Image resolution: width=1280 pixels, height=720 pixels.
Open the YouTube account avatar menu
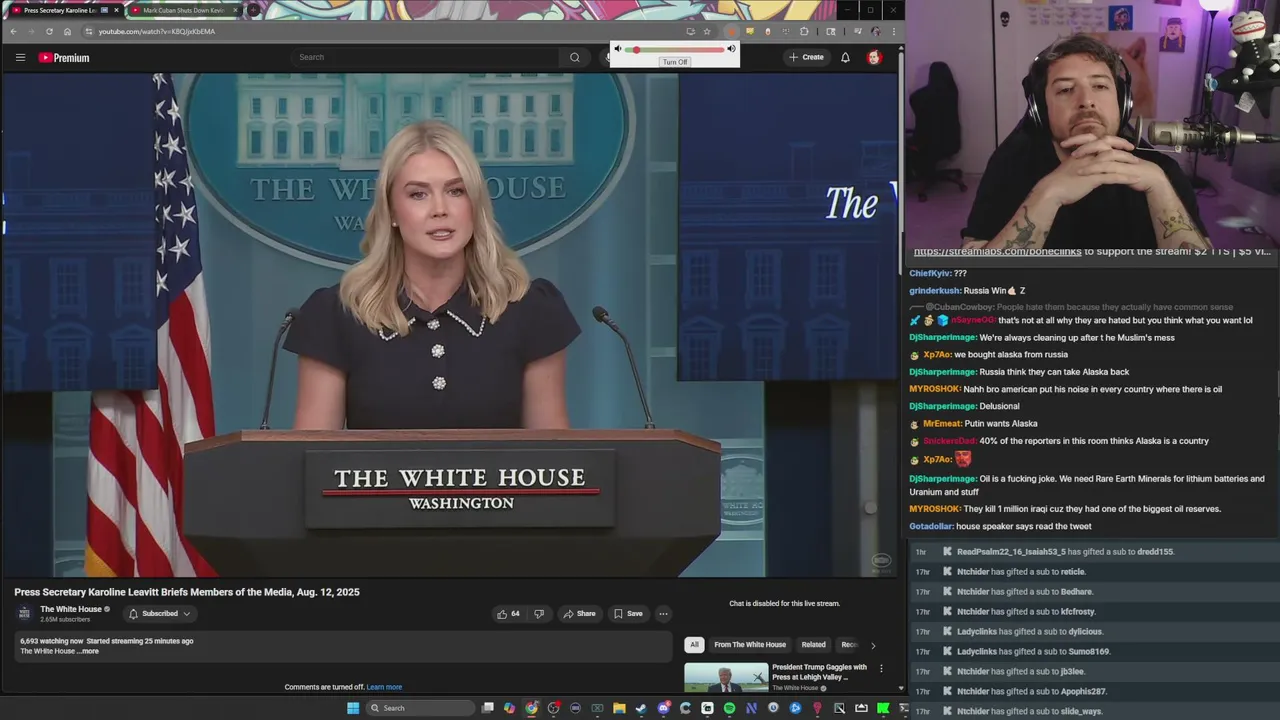point(874,57)
